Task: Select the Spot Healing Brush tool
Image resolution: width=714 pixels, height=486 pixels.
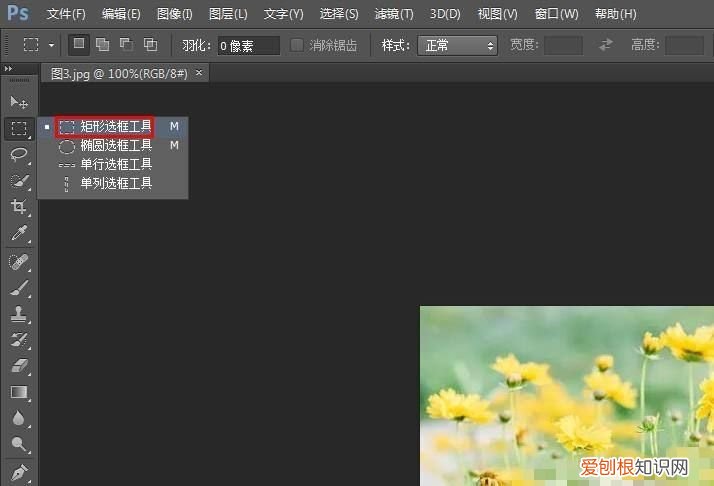Action: [19, 263]
